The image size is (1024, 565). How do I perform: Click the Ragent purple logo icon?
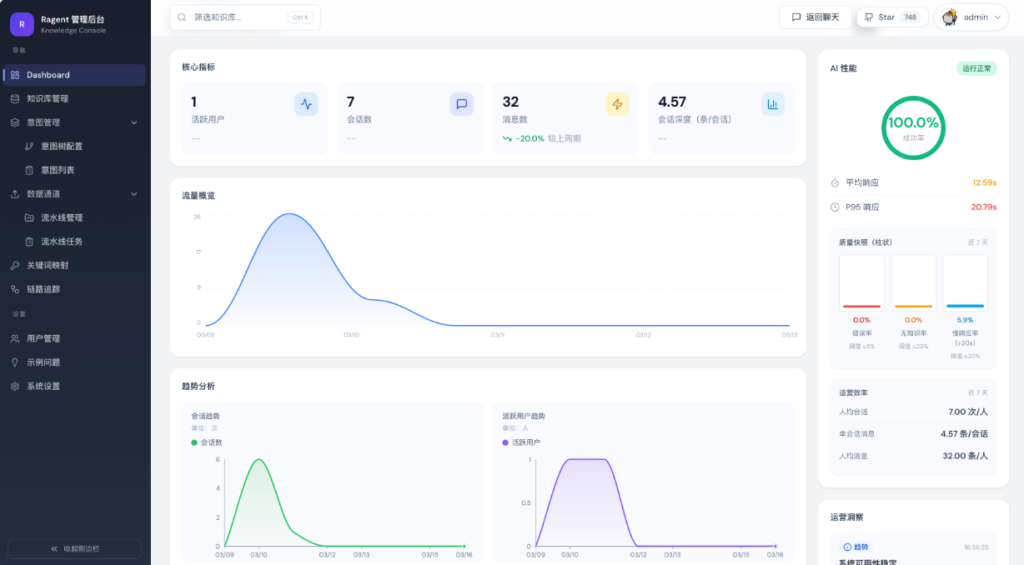(22, 24)
